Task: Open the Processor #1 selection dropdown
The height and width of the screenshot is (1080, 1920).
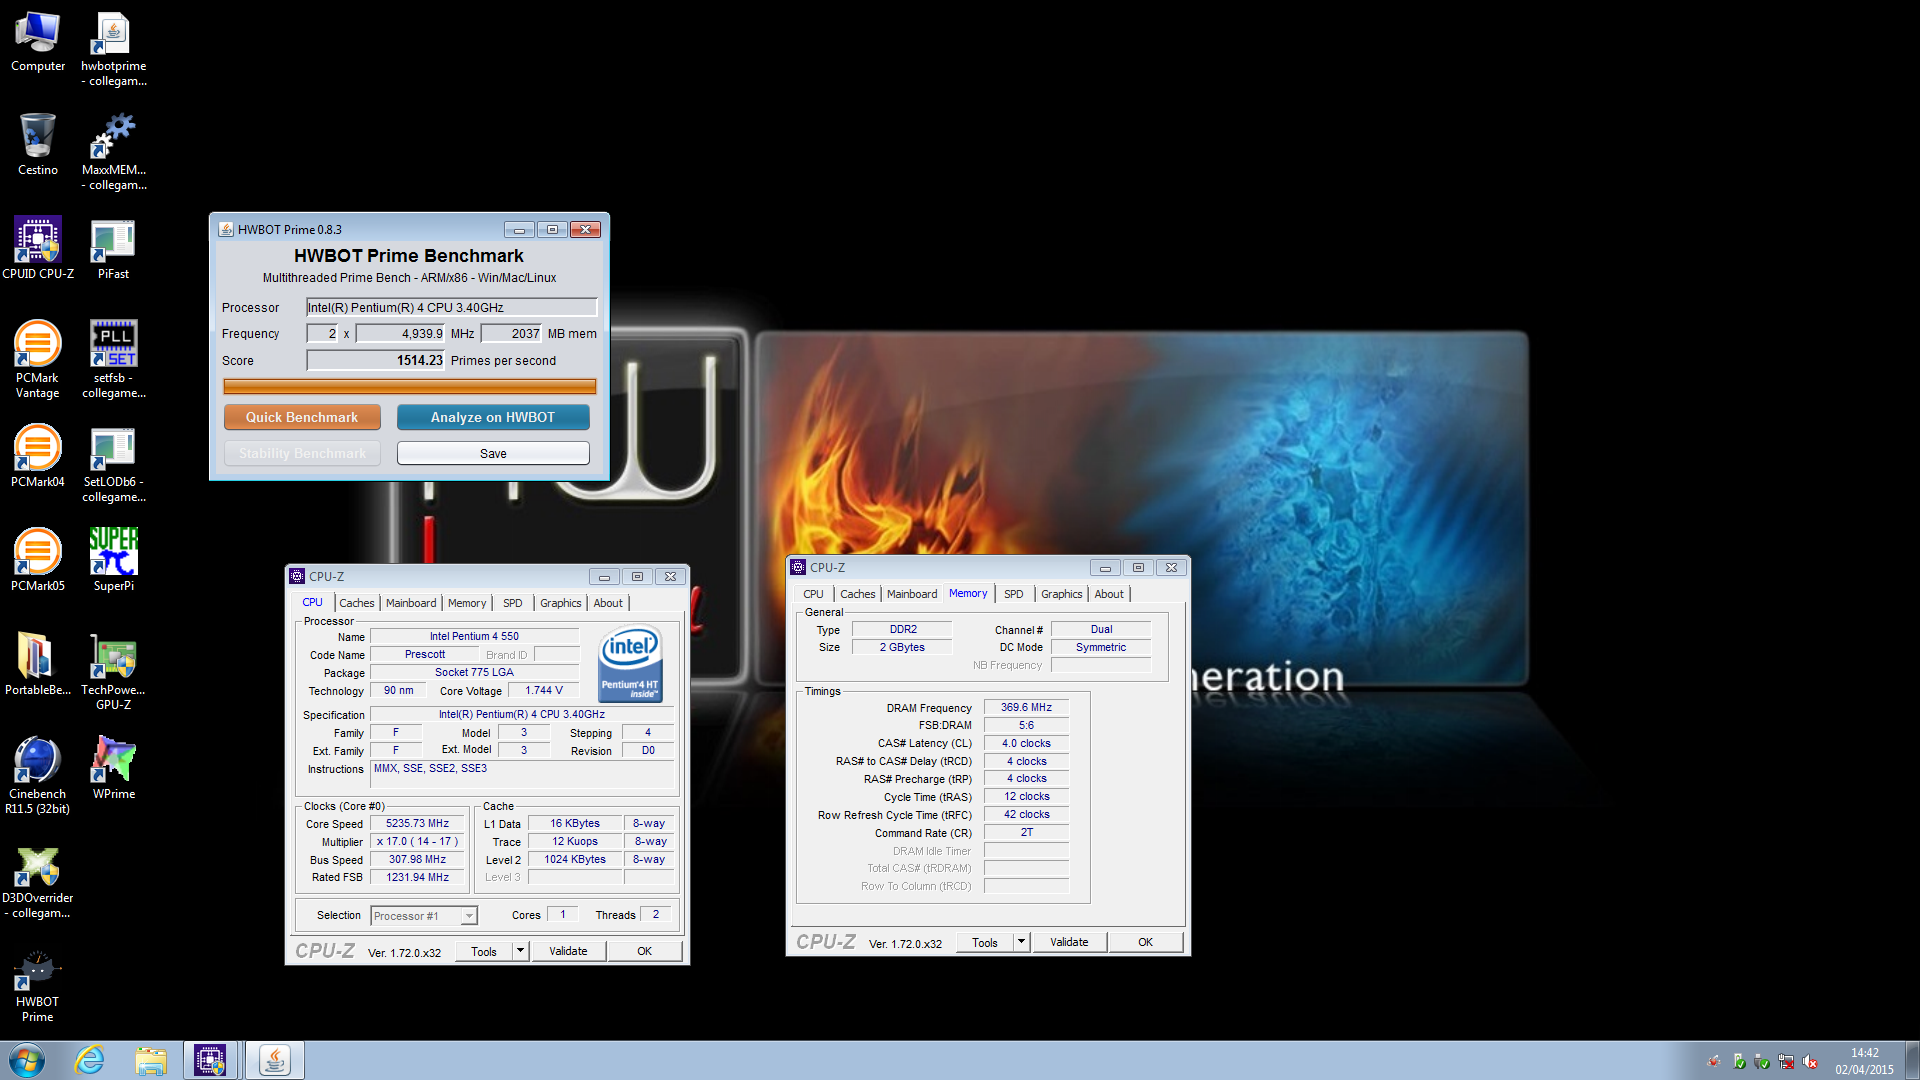Action: (x=424, y=916)
